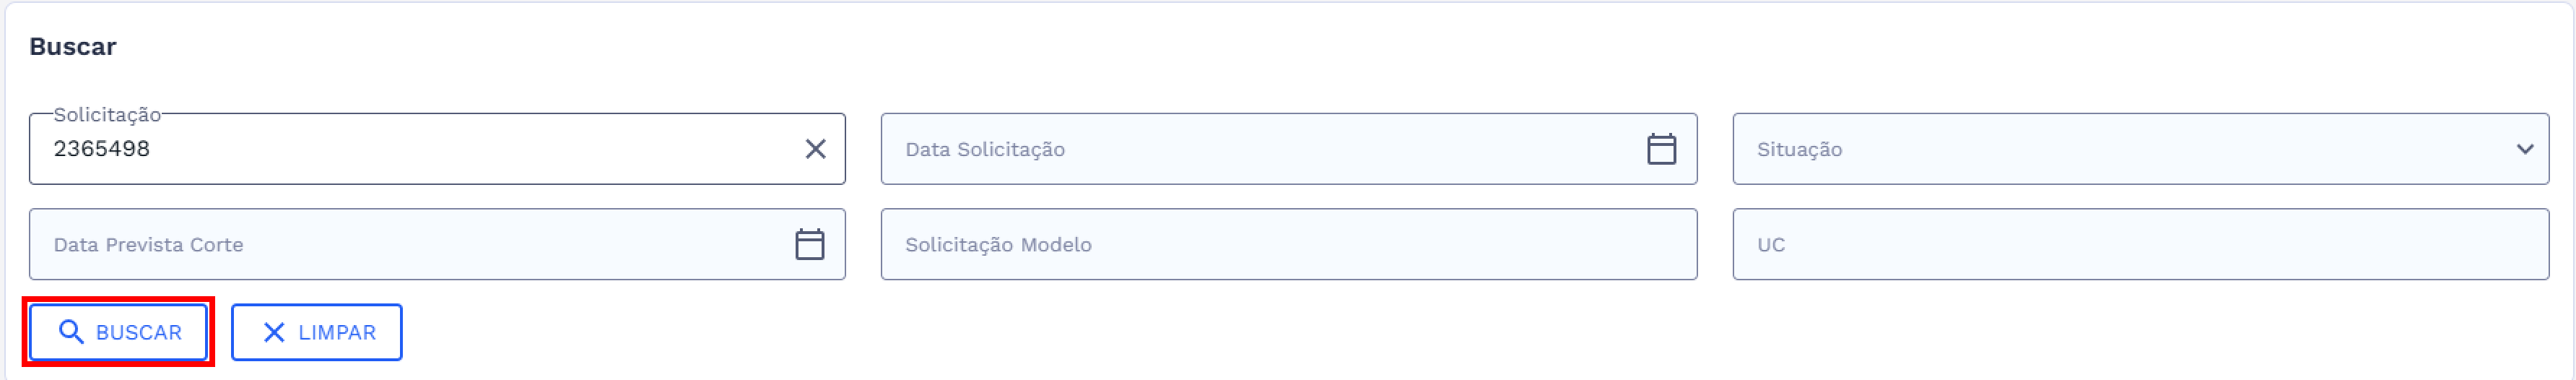
Task: Click the Solicitação floating label
Action: tap(107, 115)
